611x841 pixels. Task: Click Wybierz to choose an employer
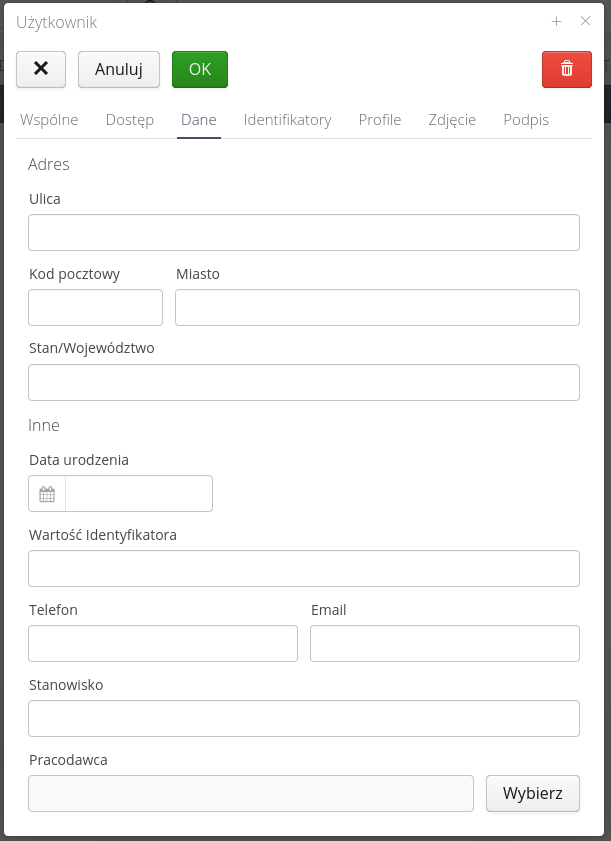click(533, 793)
